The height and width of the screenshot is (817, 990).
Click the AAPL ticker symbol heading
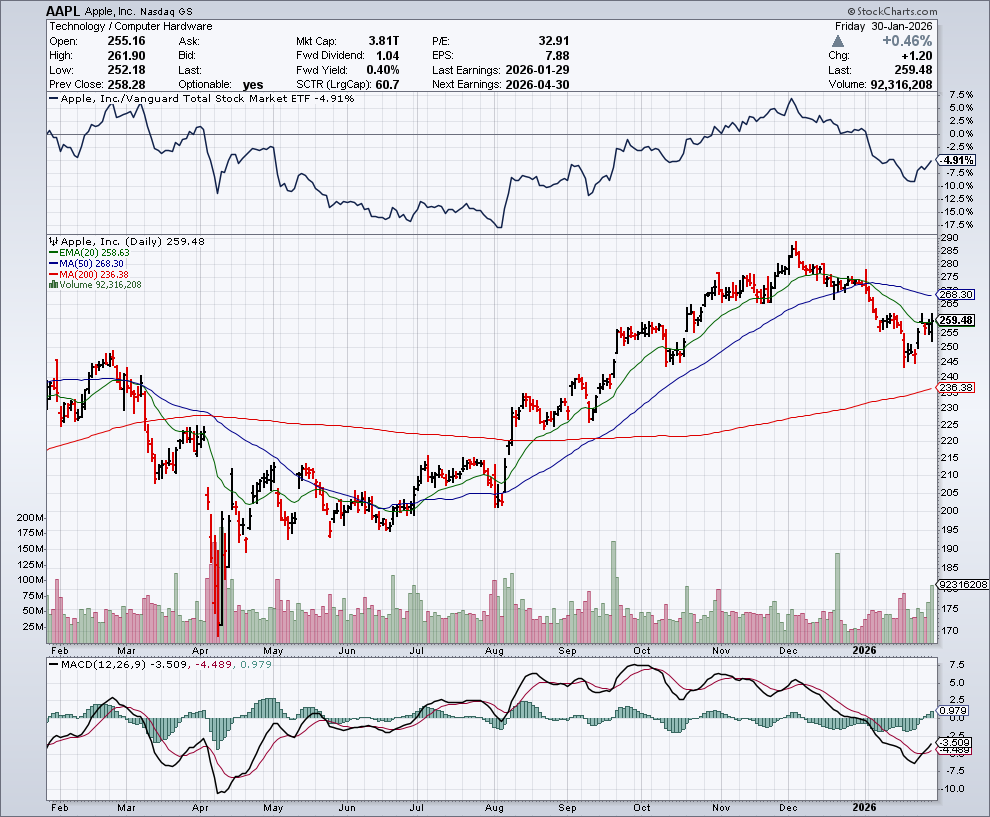64,9
